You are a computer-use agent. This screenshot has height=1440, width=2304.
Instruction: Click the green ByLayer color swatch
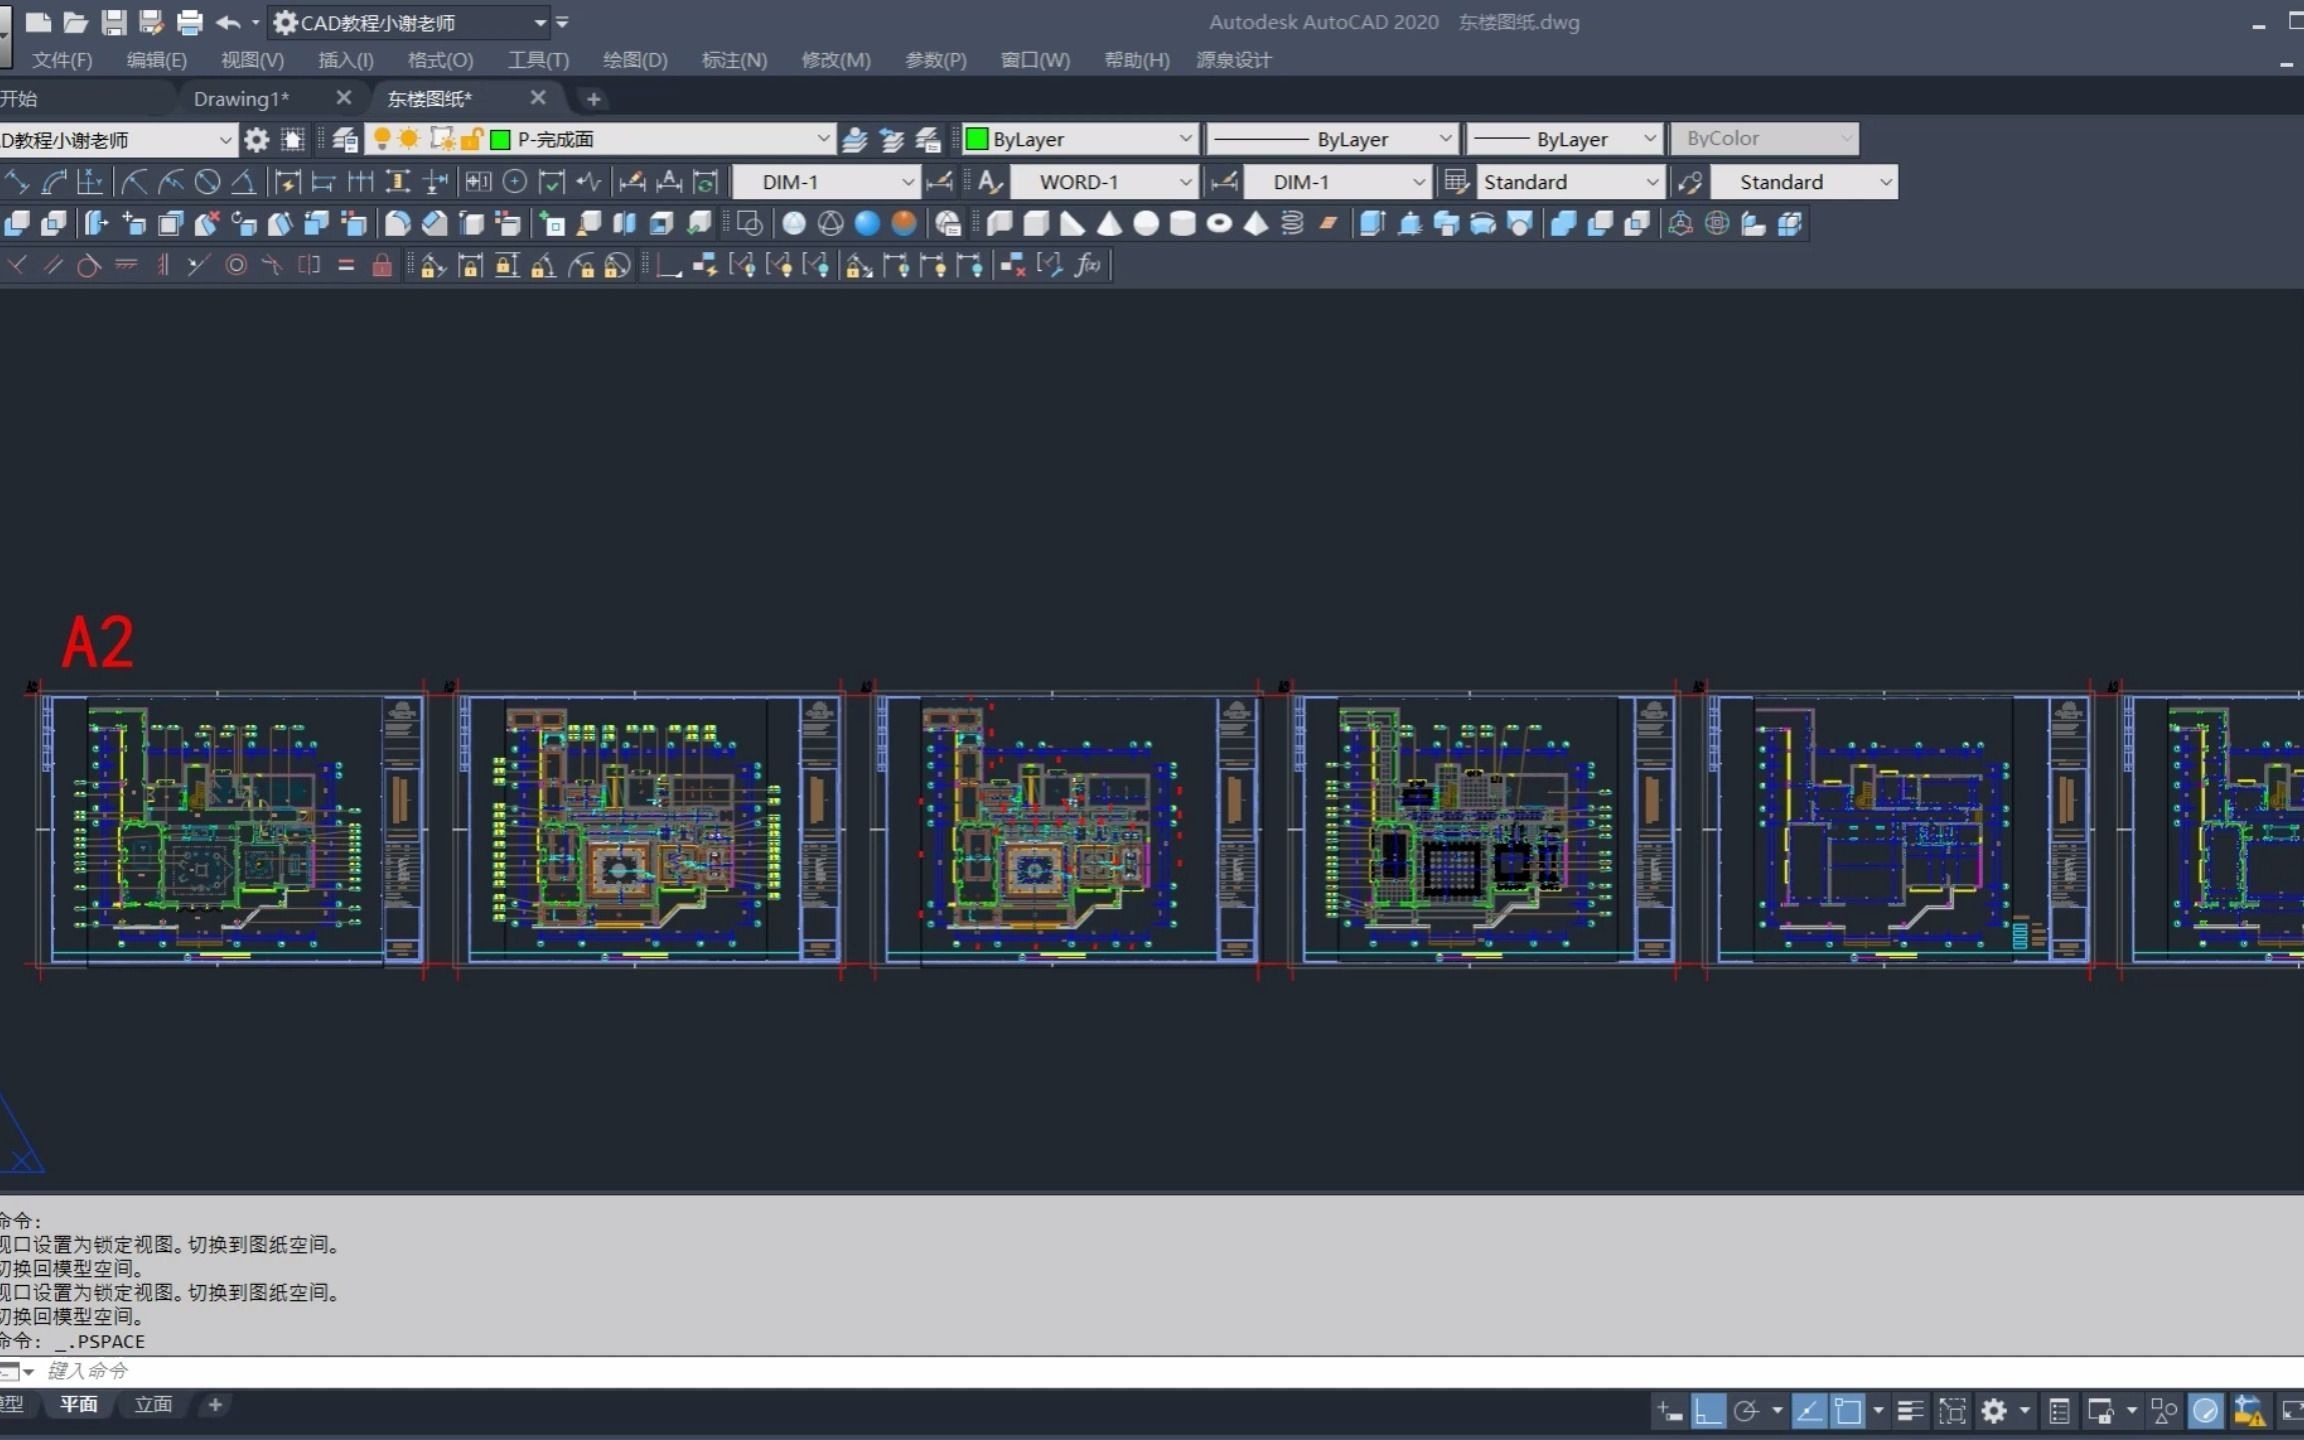pyautogui.click(x=977, y=139)
